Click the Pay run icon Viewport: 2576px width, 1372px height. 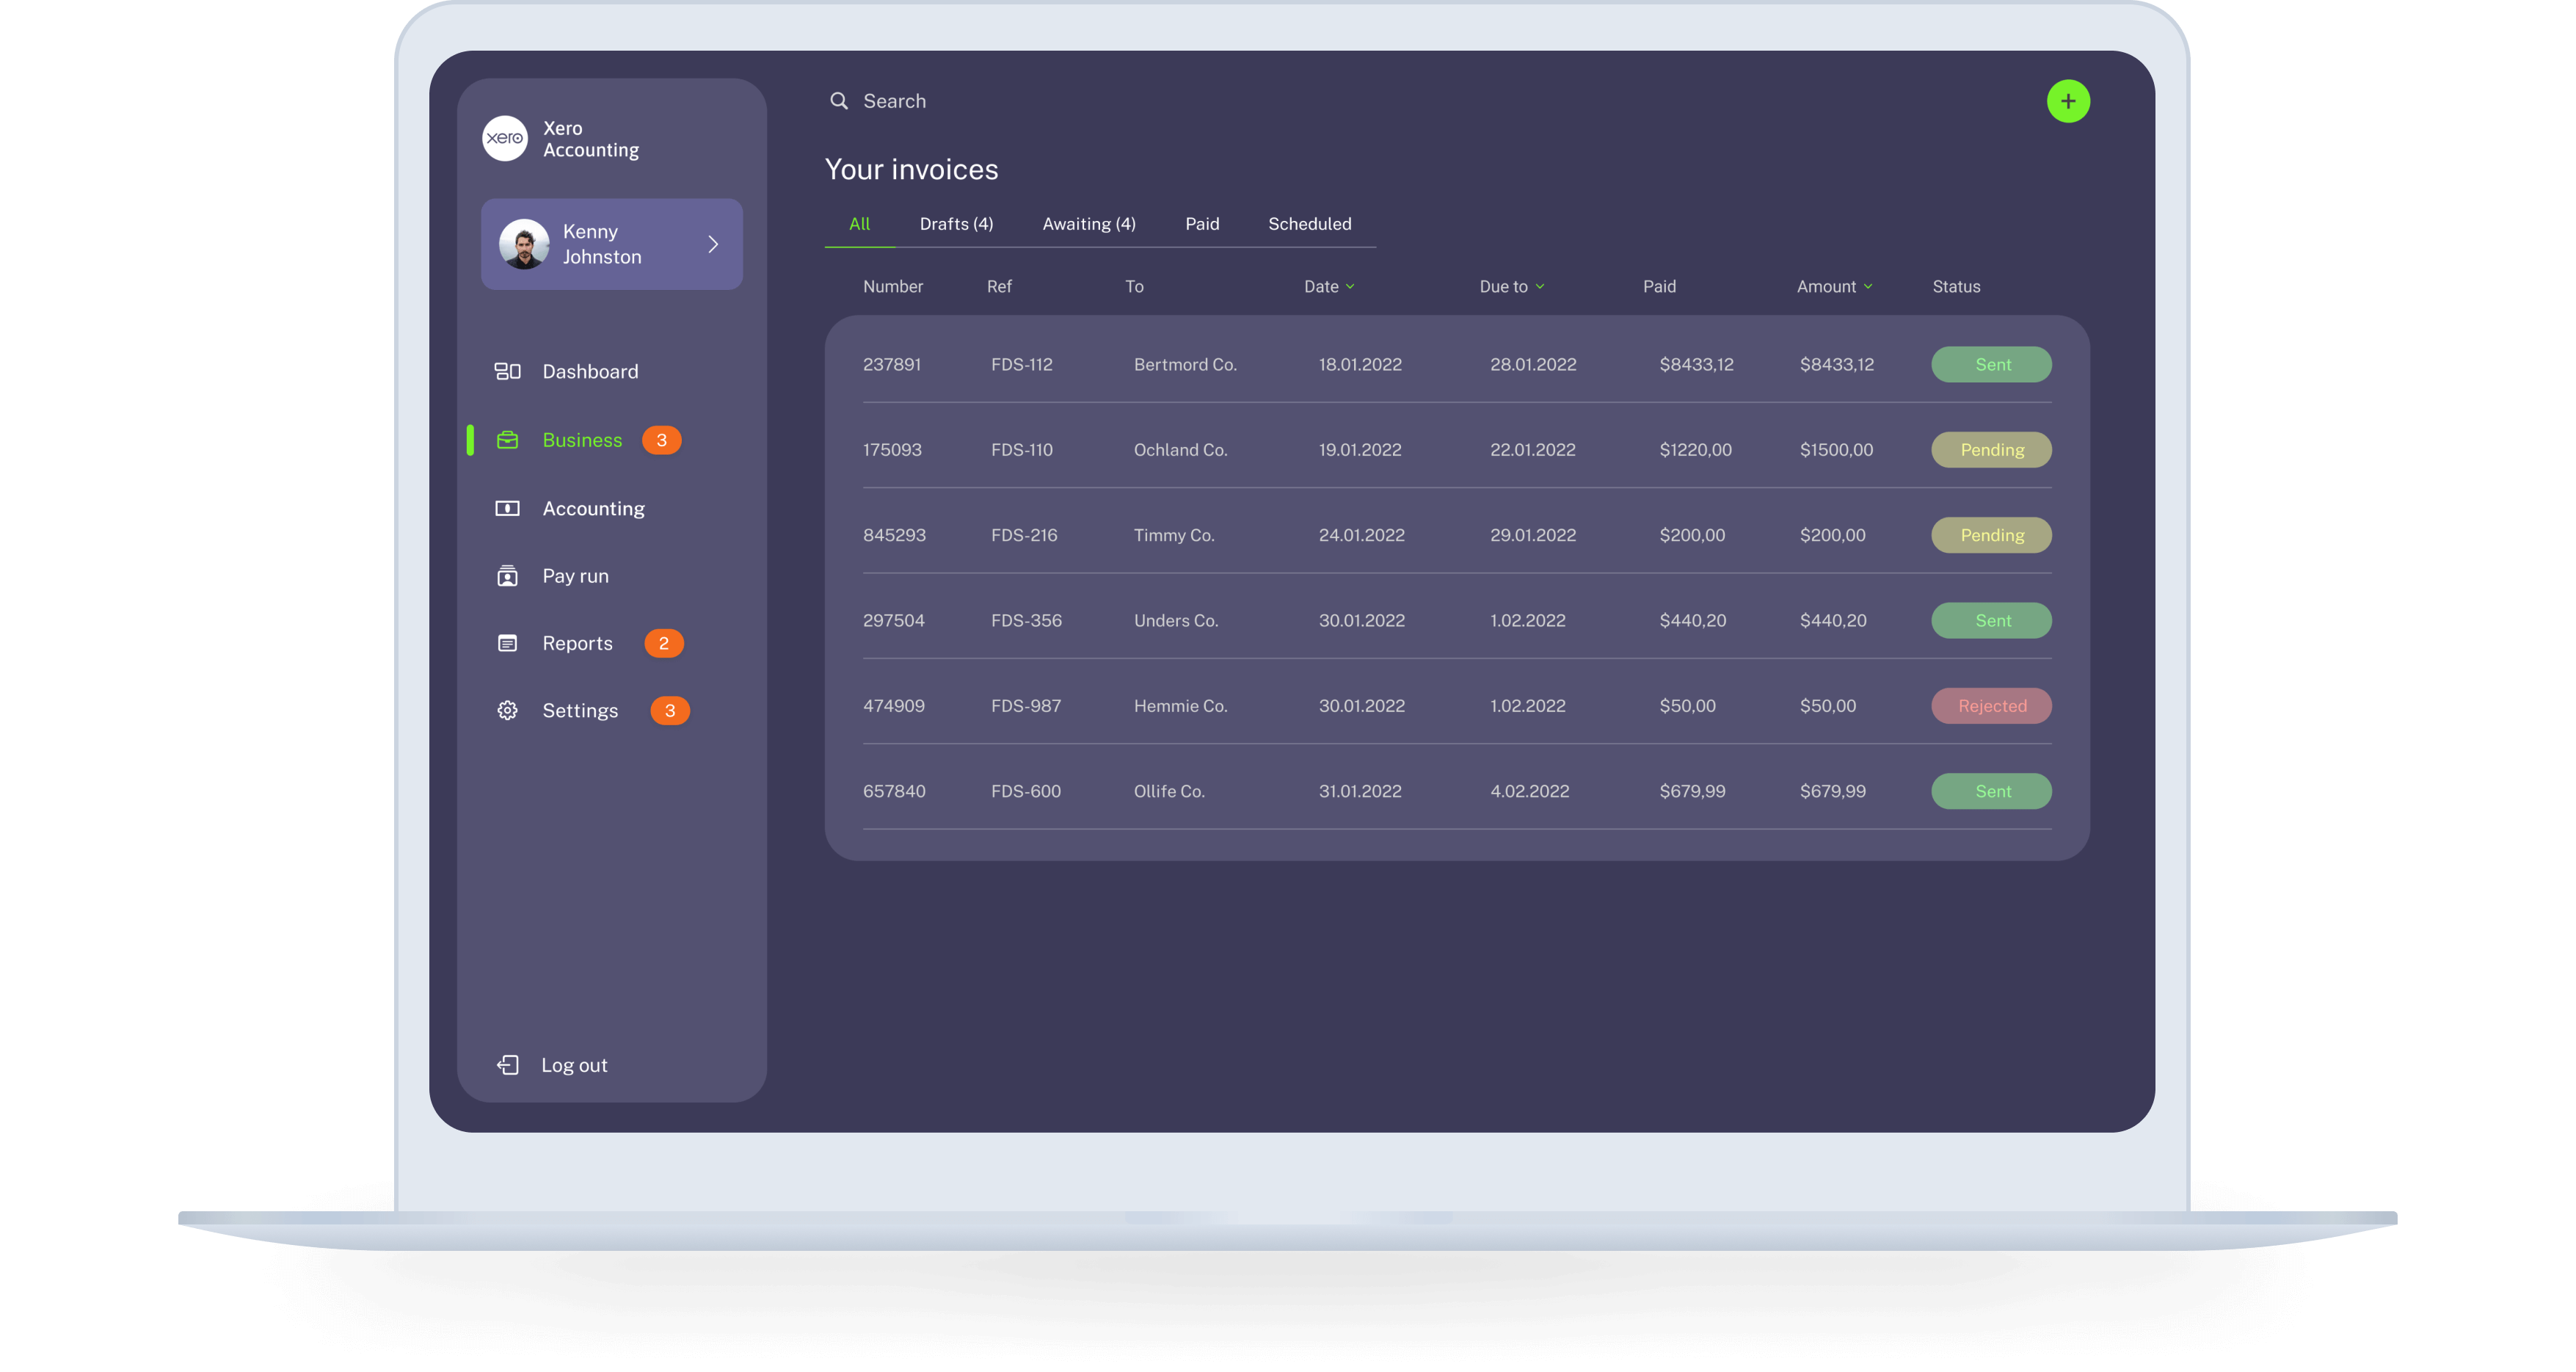507,576
